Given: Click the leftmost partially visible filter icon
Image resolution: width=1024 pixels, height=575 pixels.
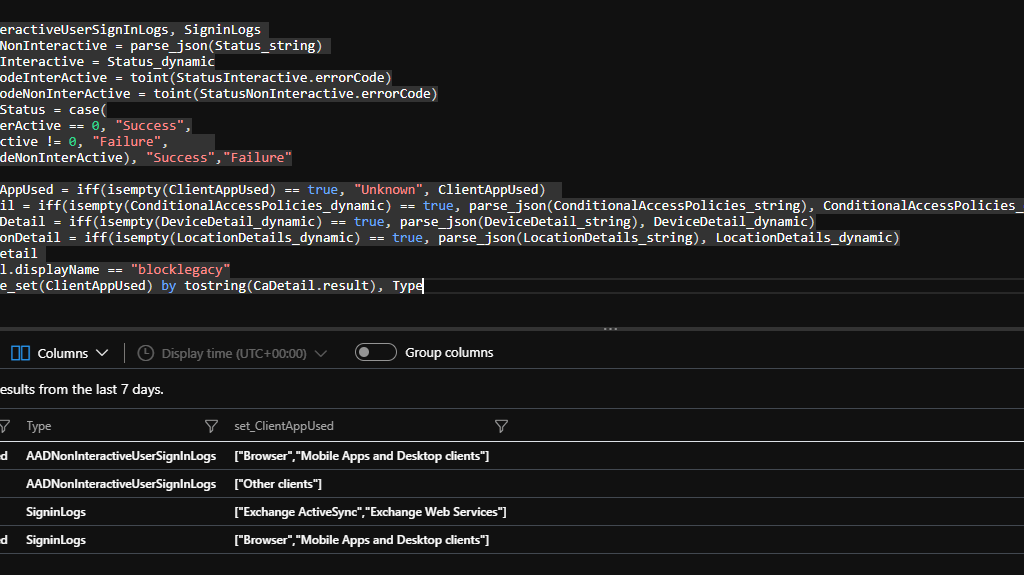Looking at the screenshot, I should (5, 426).
